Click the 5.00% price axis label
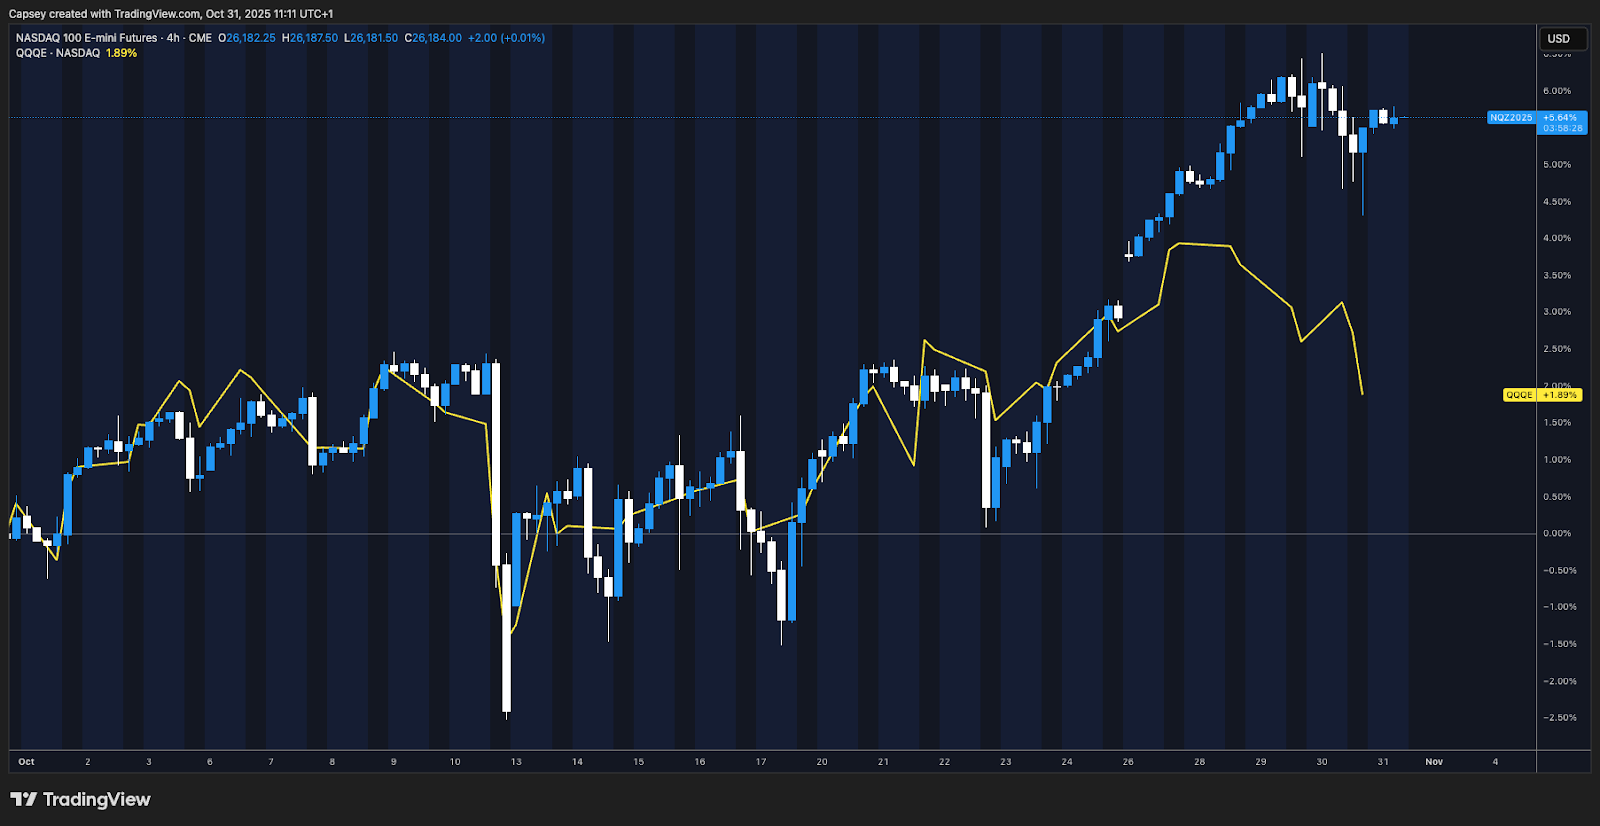Image resolution: width=1600 pixels, height=826 pixels. pyautogui.click(x=1557, y=165)
